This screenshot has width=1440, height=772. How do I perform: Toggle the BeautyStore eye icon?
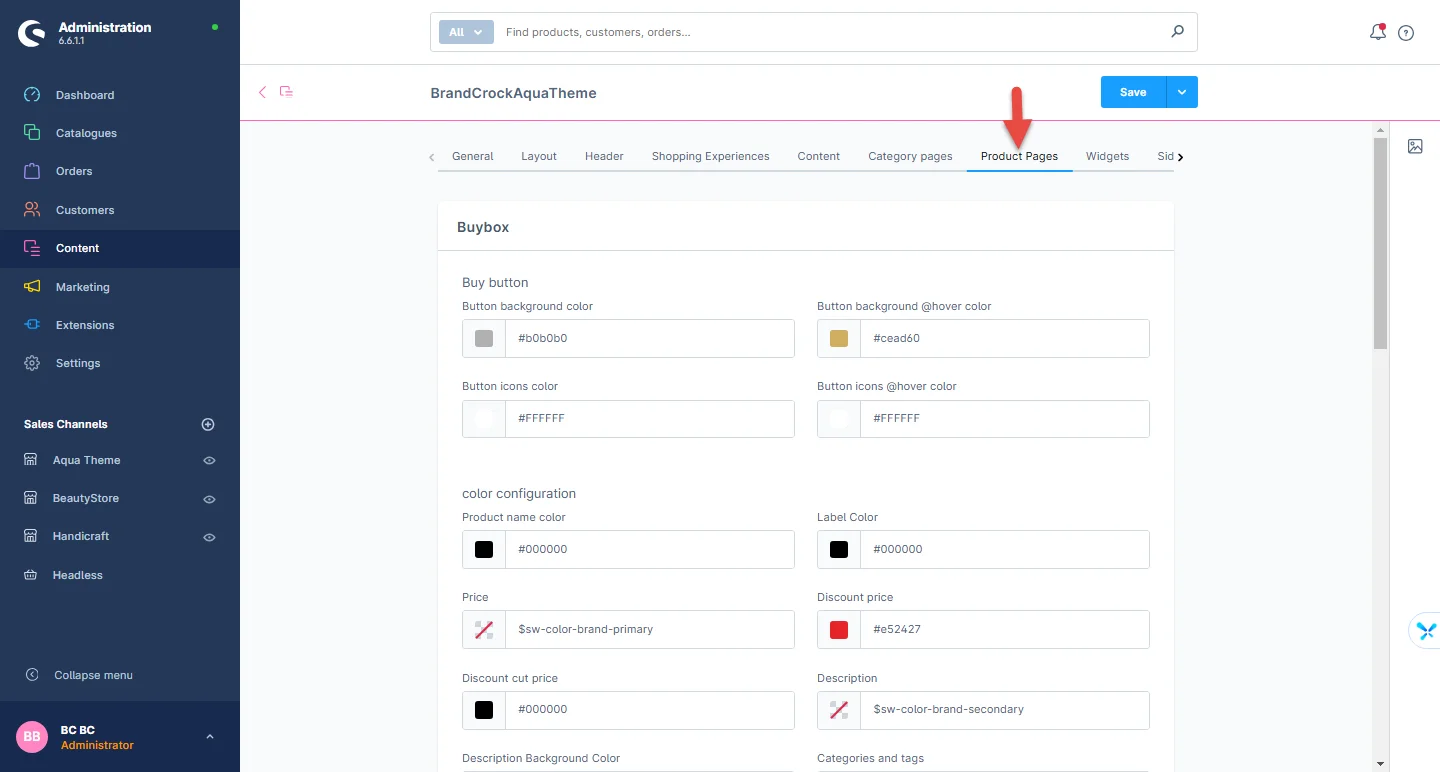pyautogui.click(x=209, y=499)
